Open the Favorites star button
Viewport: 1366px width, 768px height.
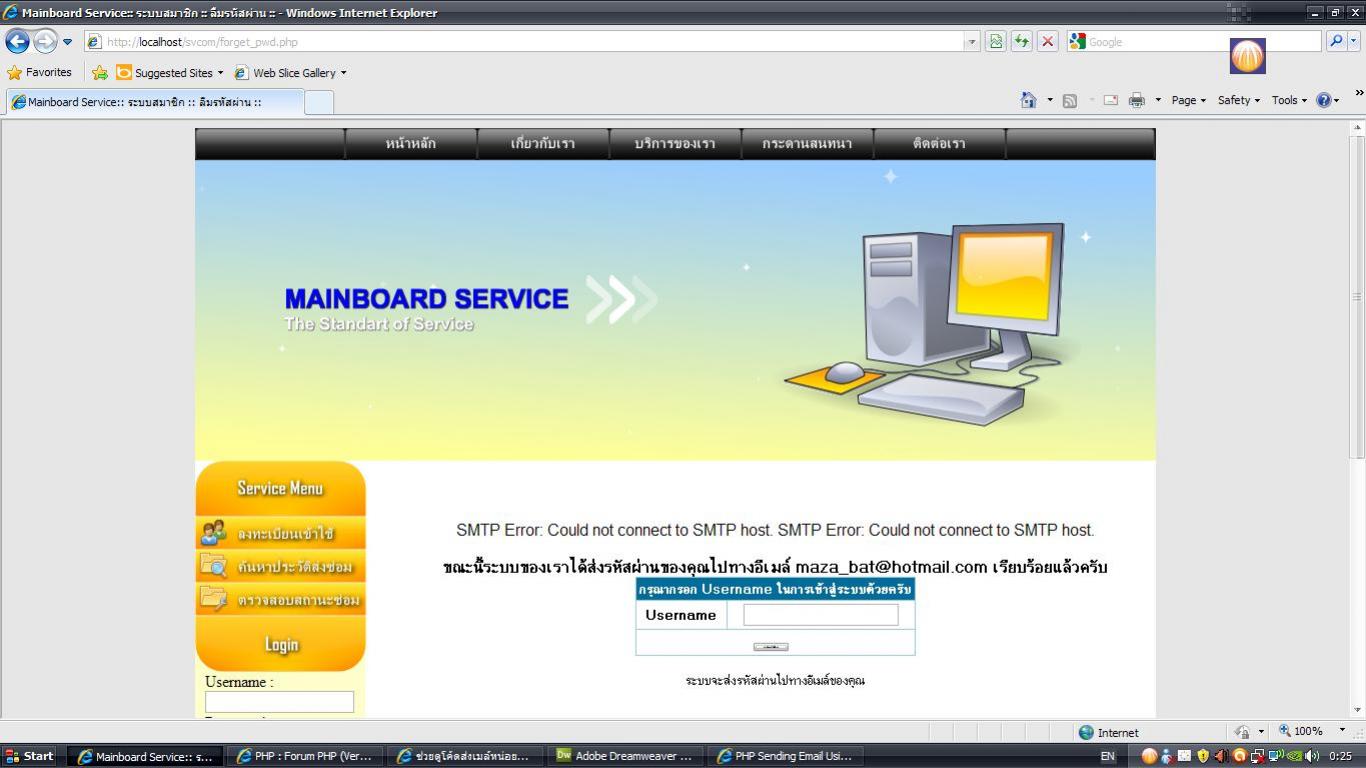(x=40, y=73)
